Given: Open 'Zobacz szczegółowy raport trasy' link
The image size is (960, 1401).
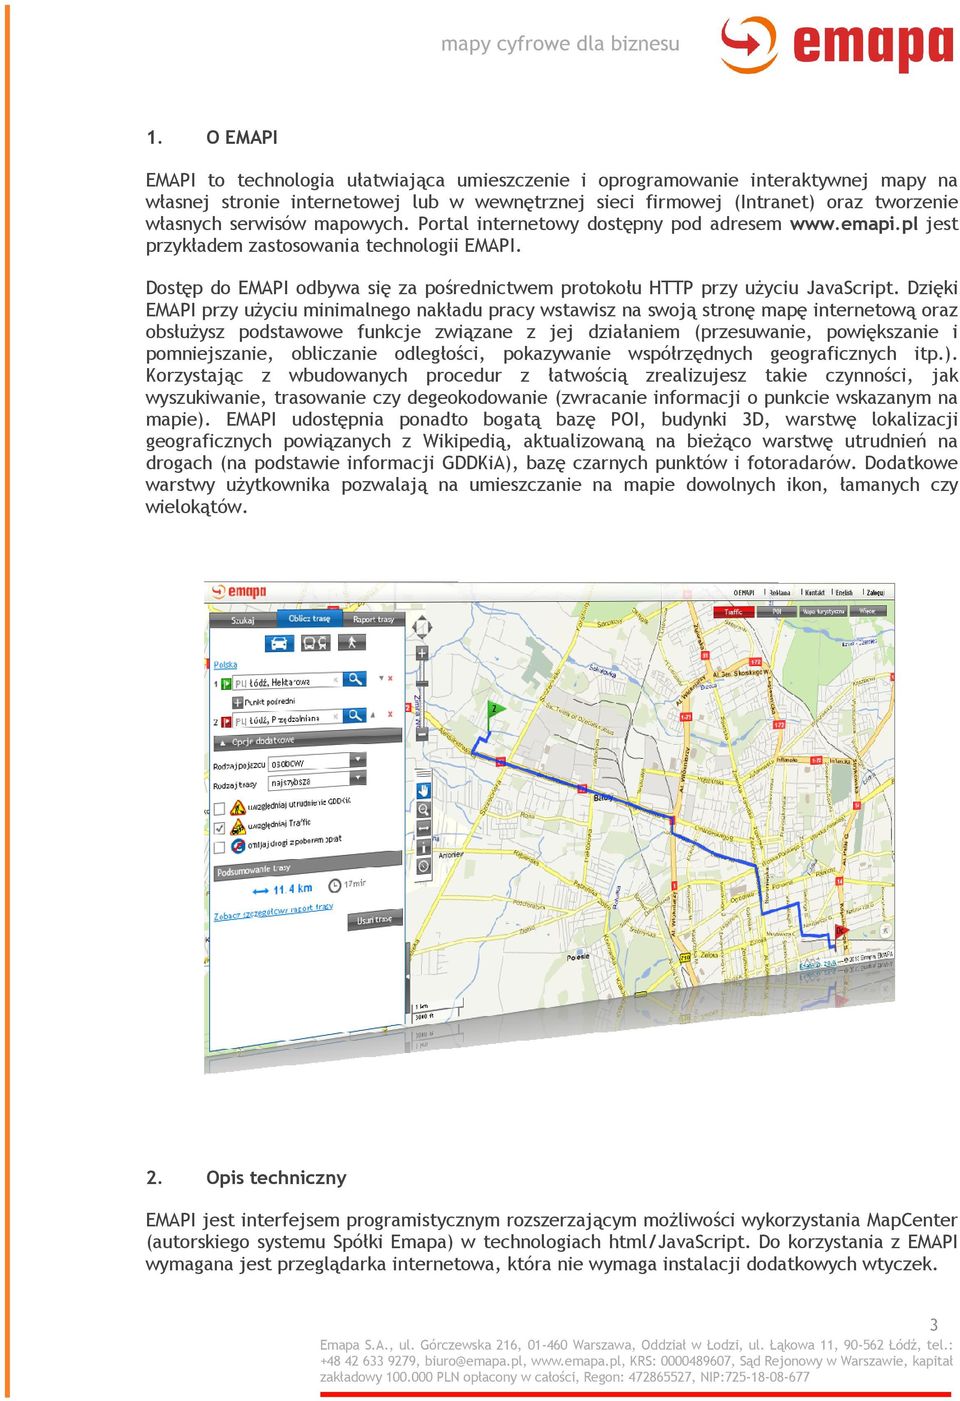Looking at the screenshot, I should coord(274,912).
